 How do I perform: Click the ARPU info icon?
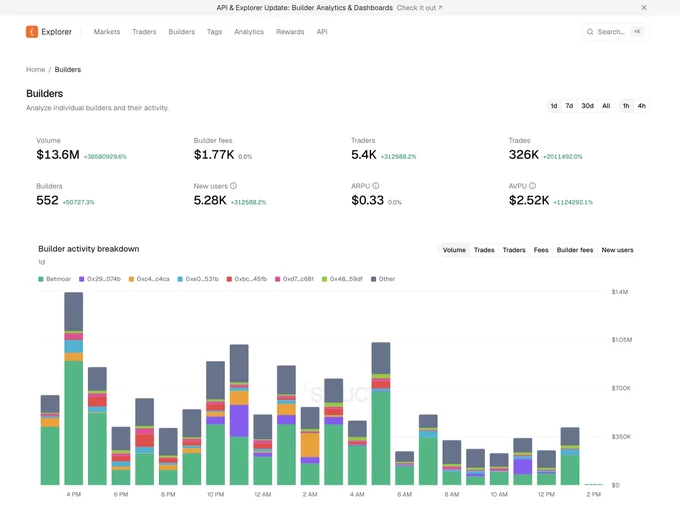point(376,186)
